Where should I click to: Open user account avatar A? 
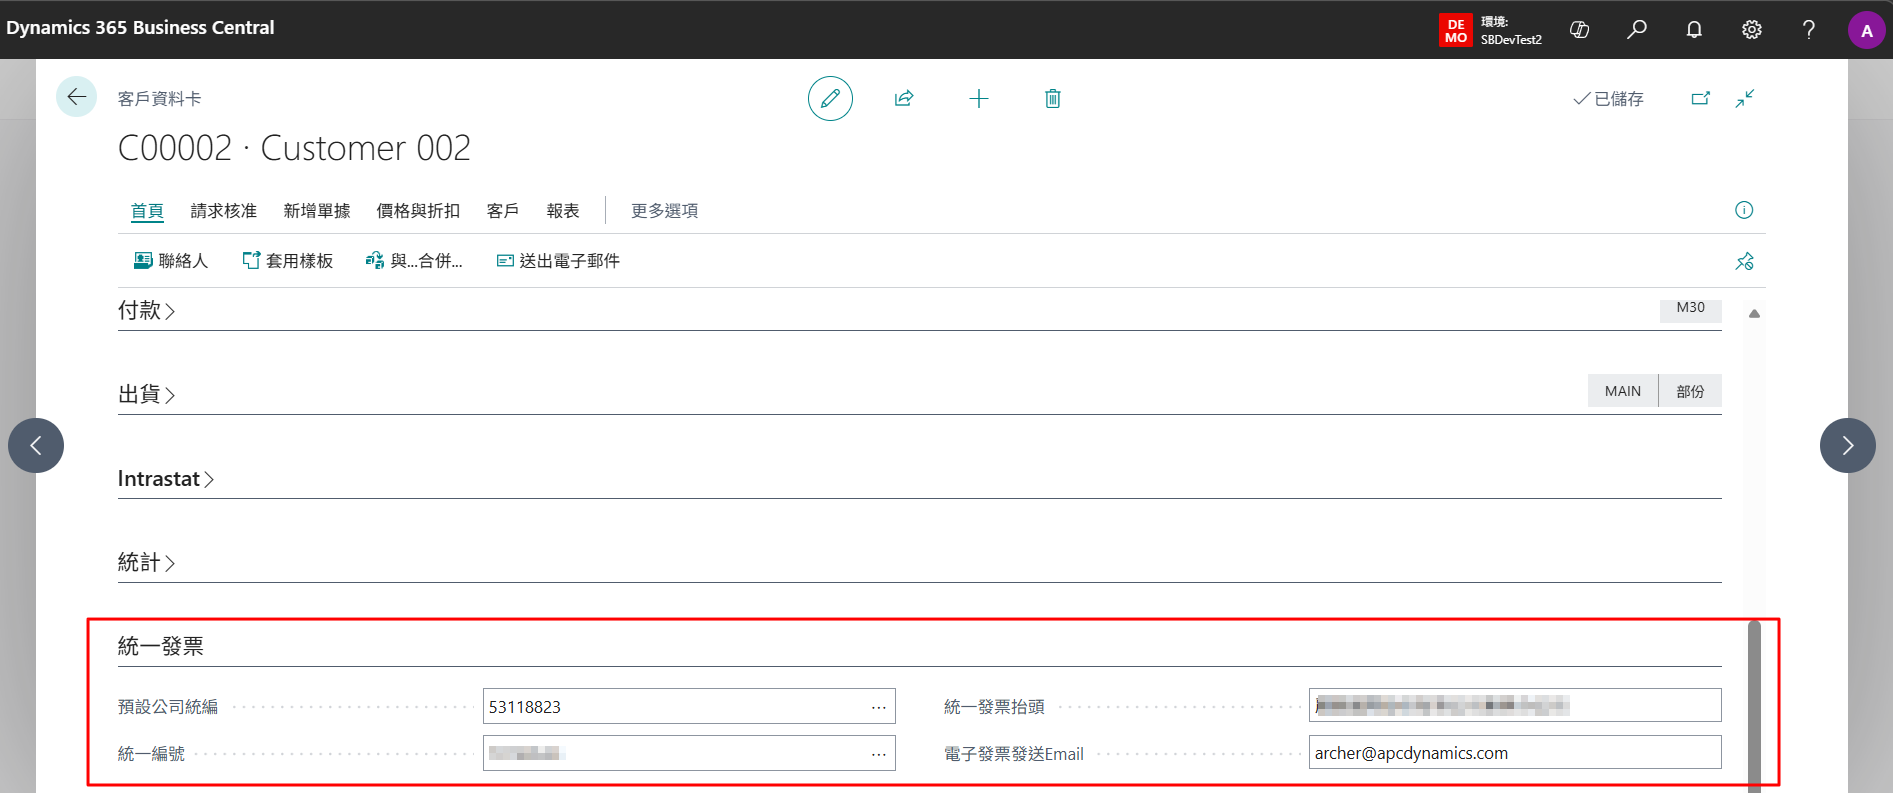pyautogui.click(x=1867, y=30)
